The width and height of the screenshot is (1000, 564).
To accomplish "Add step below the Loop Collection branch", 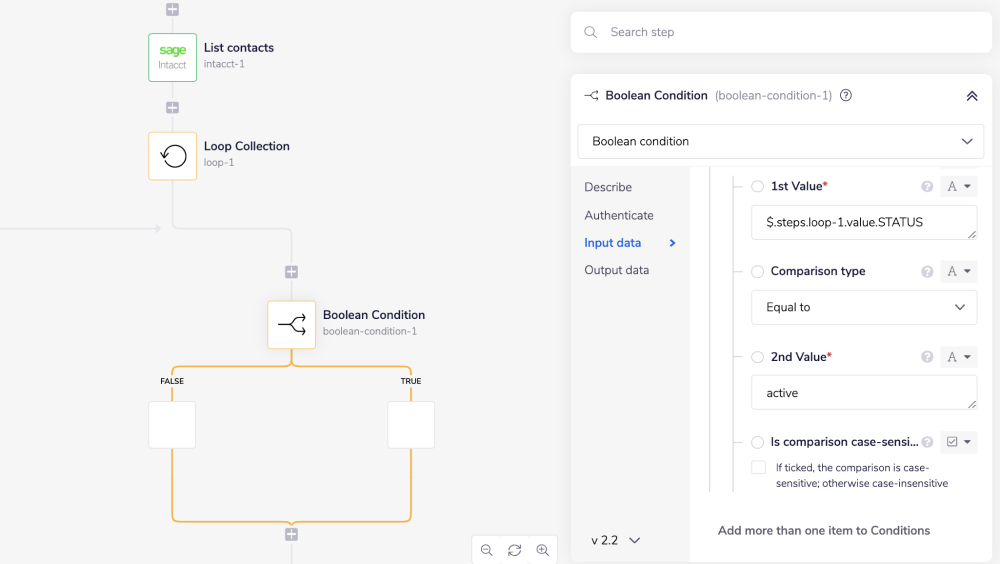I will click(291, 272).
